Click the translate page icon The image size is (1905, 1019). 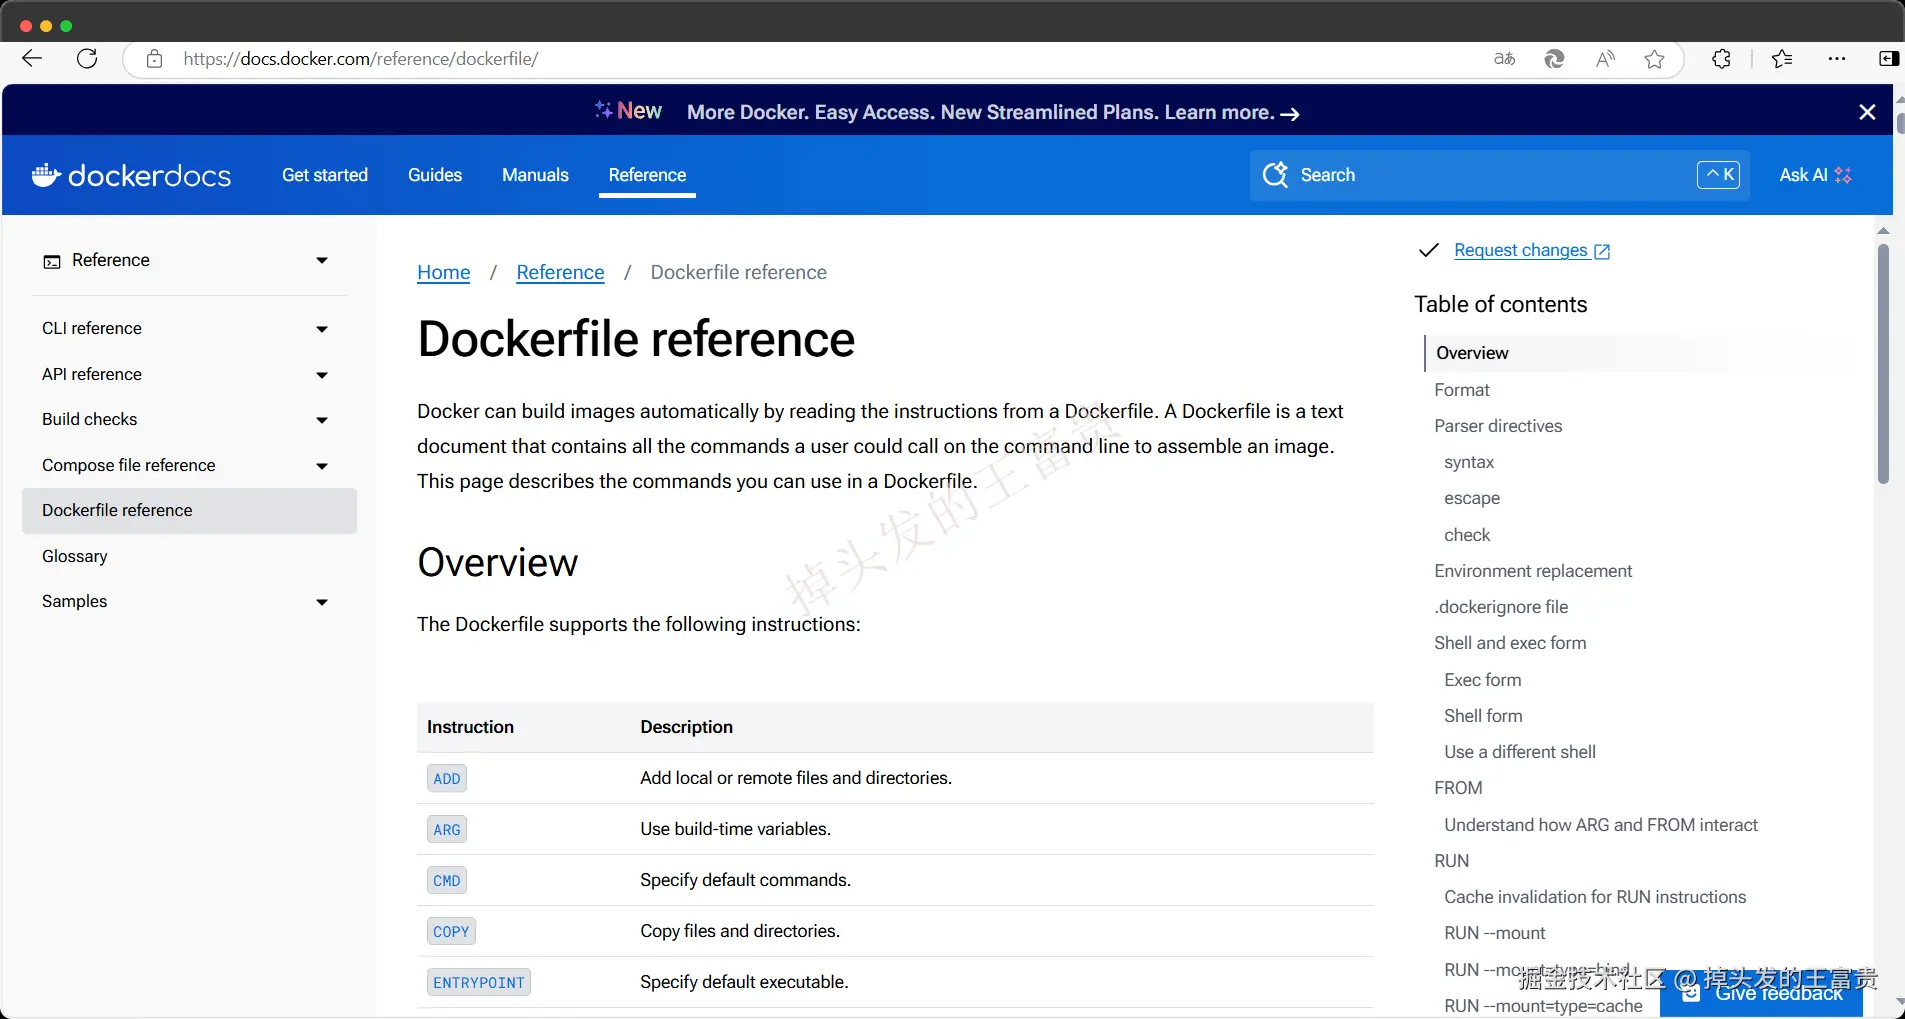pos(1504,59)
